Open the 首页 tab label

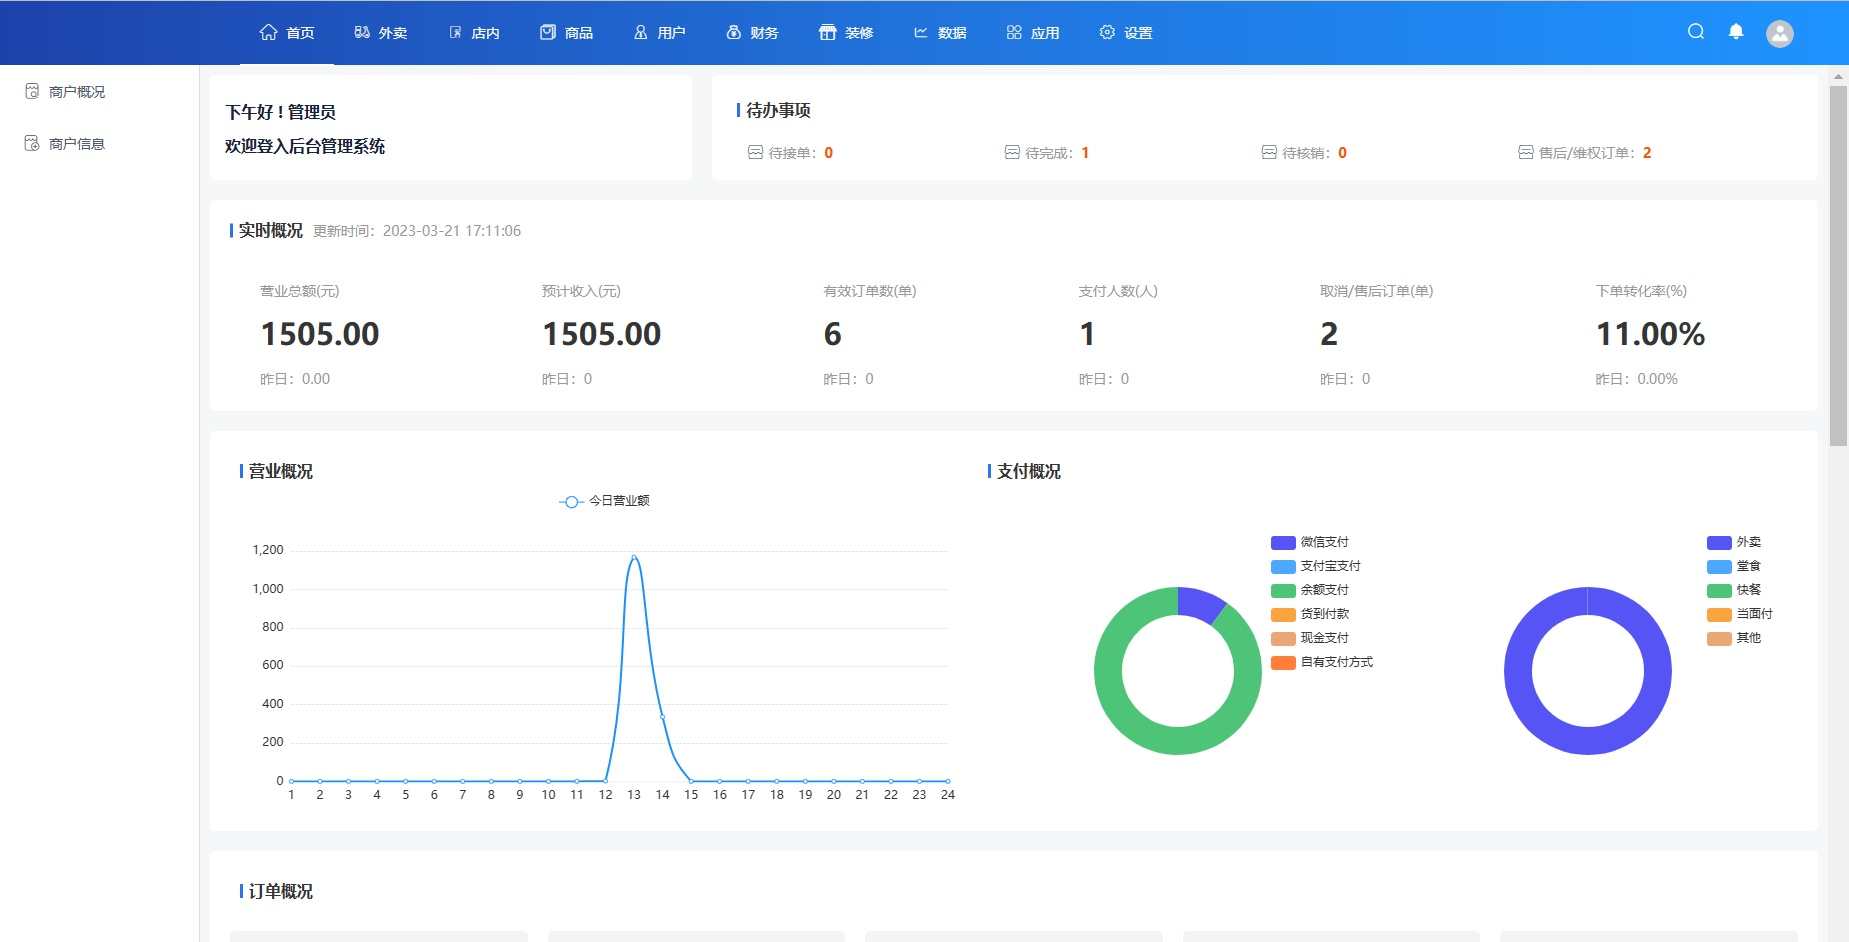300,33
